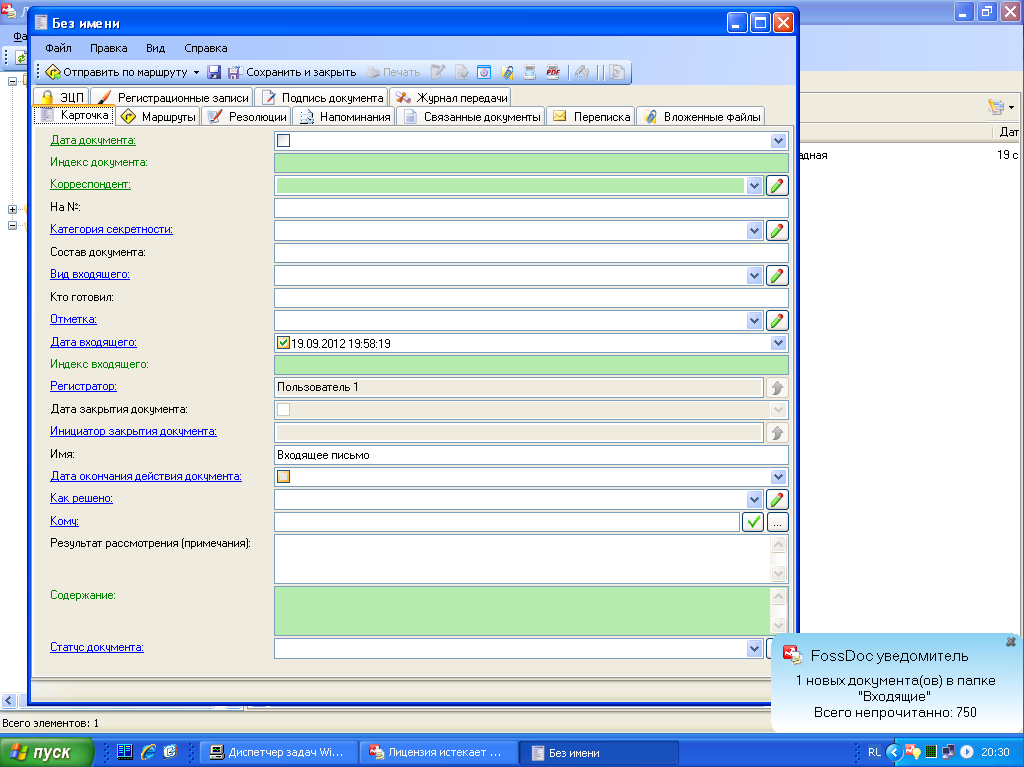Open the Правка menu
1024x767 pixels.
coord(108,48)
